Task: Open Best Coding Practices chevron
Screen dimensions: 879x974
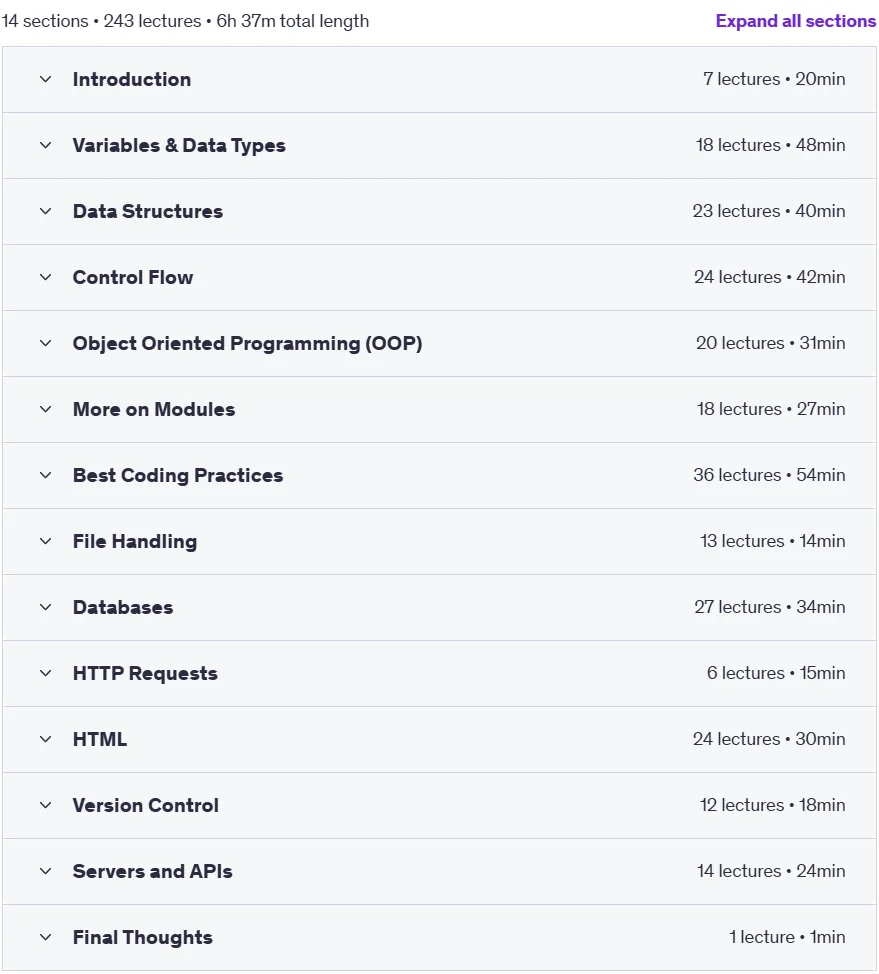Action: (x=45, y=475)
